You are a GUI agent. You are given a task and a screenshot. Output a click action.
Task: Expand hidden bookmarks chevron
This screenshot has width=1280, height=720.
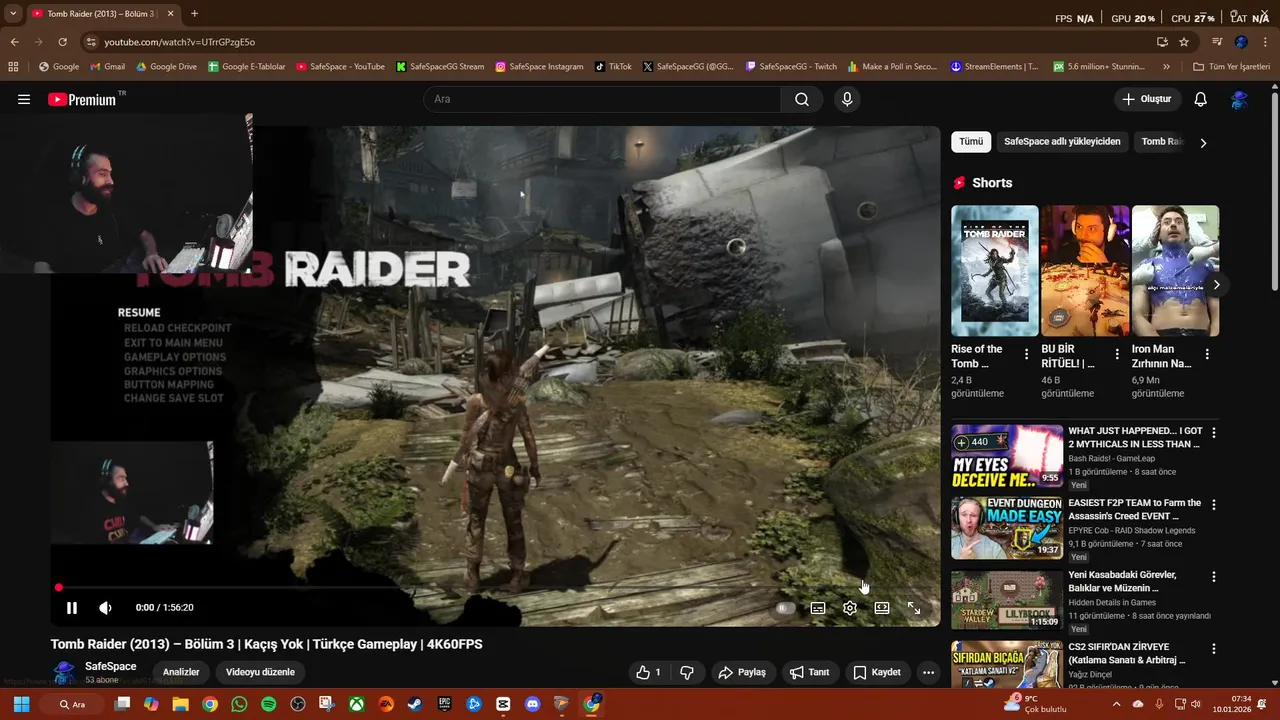tap(1166, 67)
